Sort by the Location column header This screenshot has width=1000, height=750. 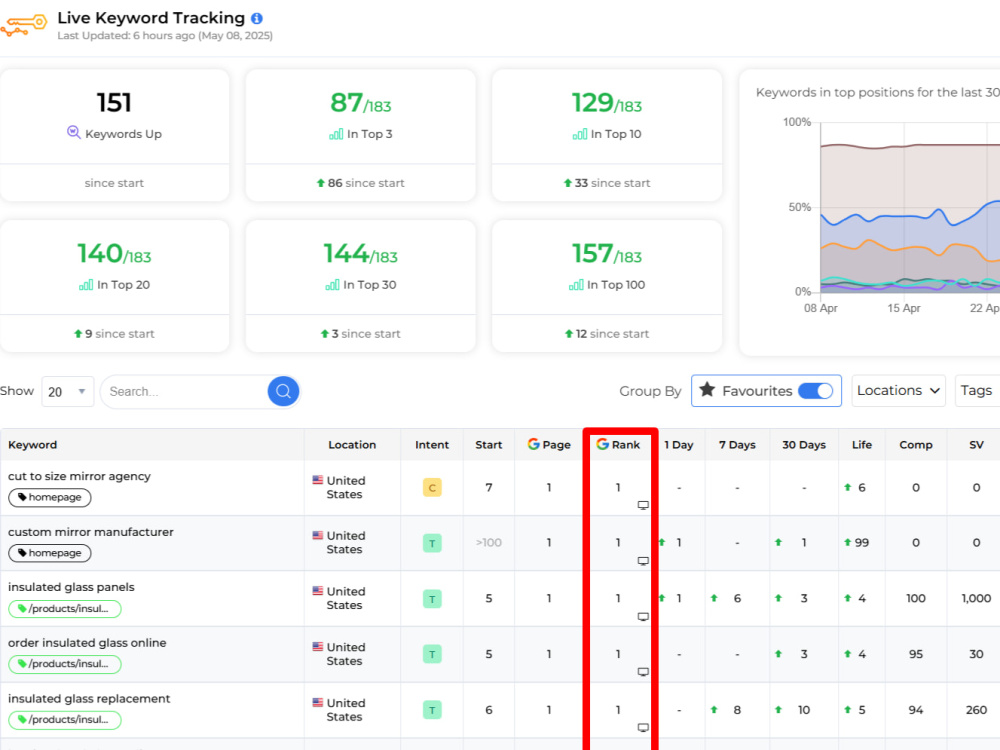point(352,445)
